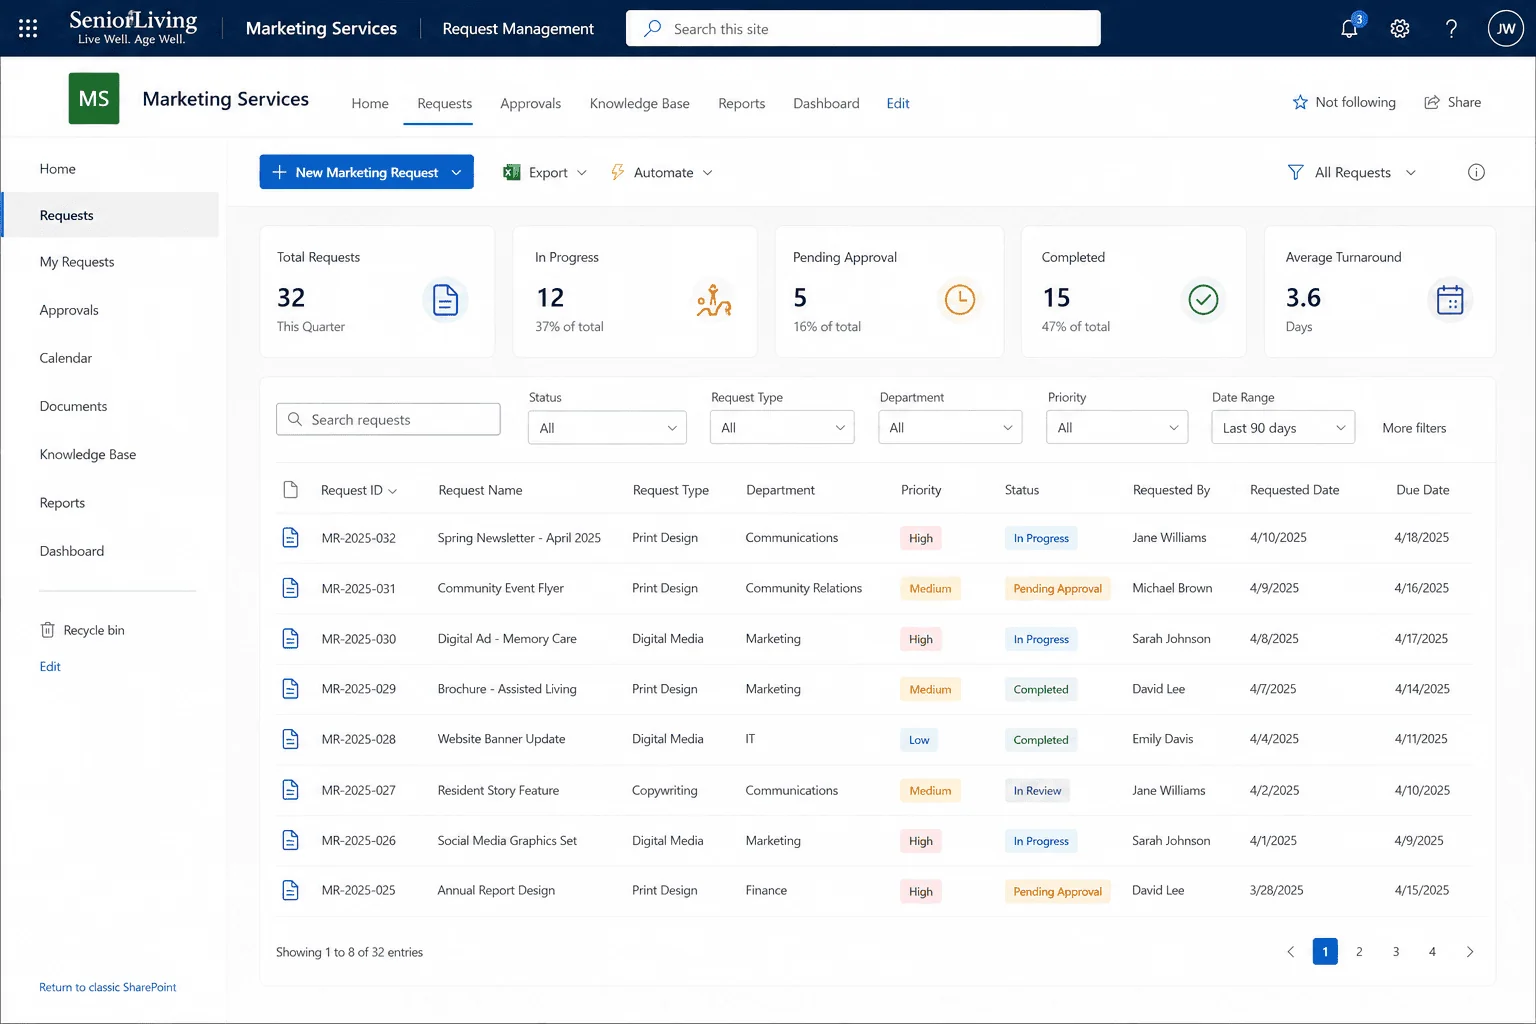Viewport: 1536px width, 1024px height.
Task: Go to page 2 of results
Action: click(x=1359, y=952)
